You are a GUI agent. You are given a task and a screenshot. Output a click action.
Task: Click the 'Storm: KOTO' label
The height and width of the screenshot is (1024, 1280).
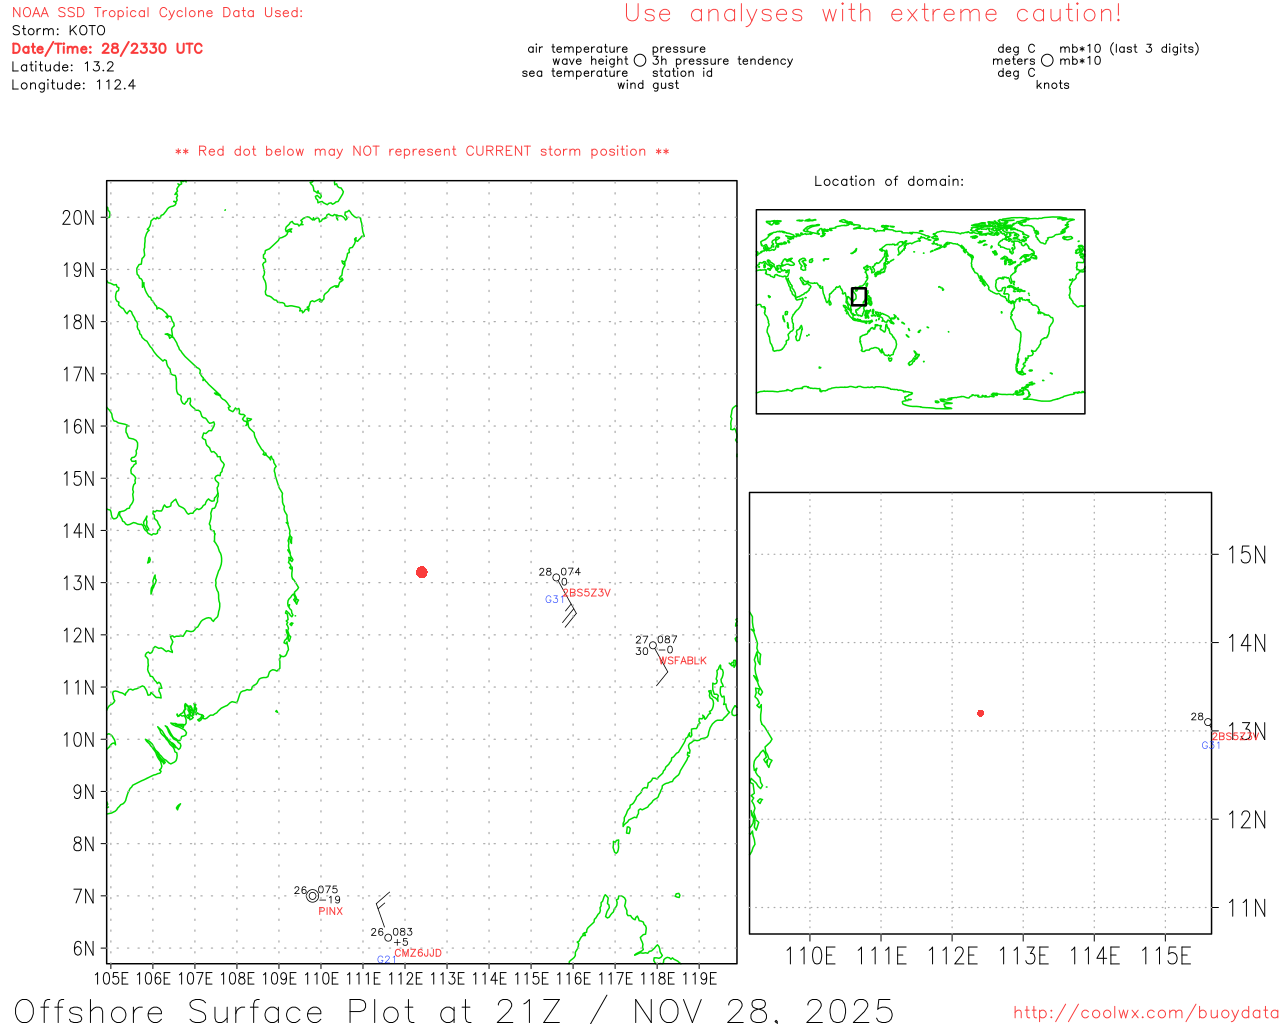click(x=58, y=31)
